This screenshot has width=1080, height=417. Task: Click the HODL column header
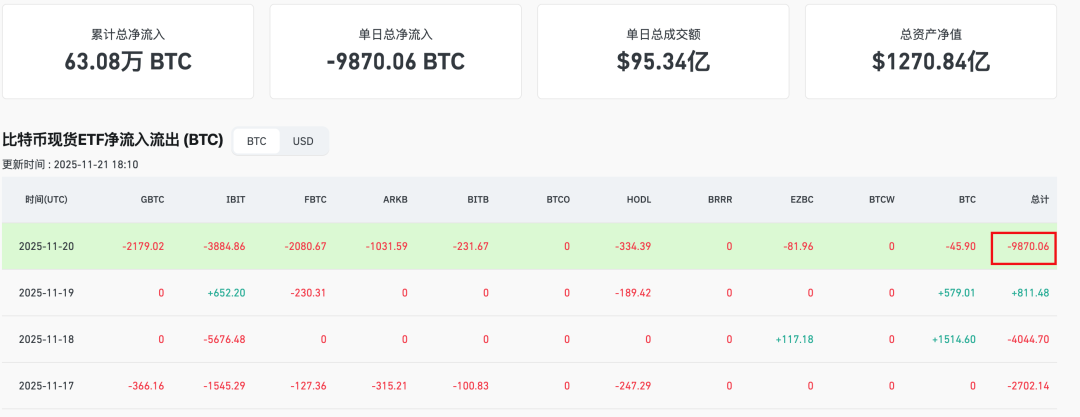point(639,200)
